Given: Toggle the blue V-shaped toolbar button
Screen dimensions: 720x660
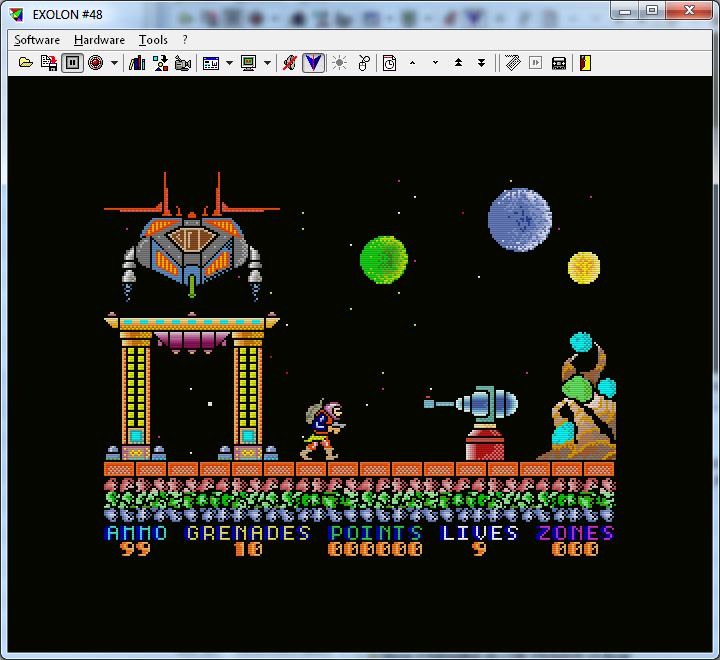Looking at the screenshot, I should (x=314, y=63).
